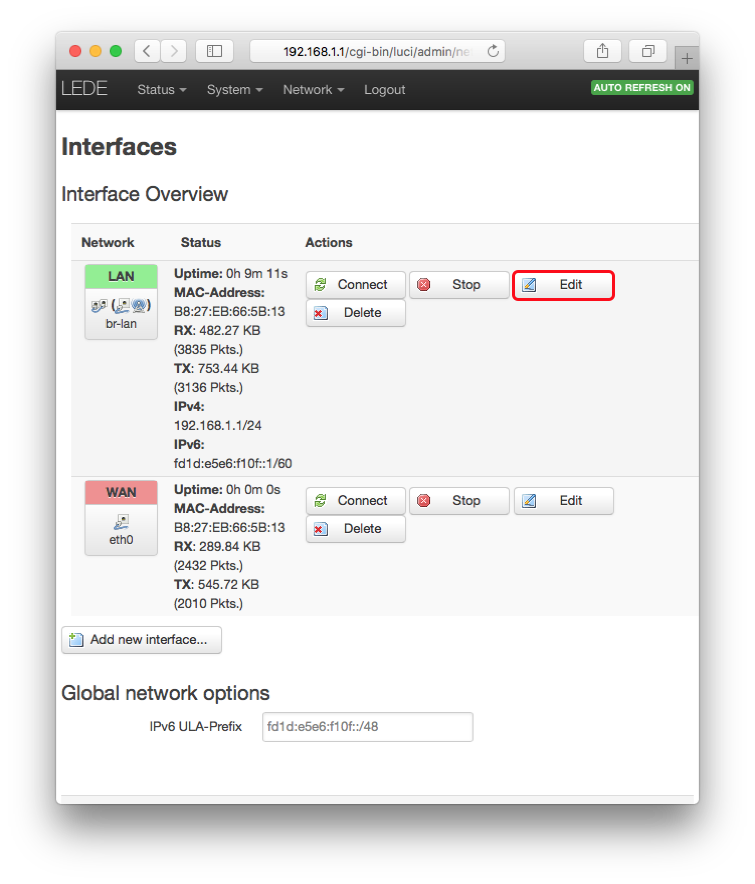Minimize the window with yellow button

[95, 51]
